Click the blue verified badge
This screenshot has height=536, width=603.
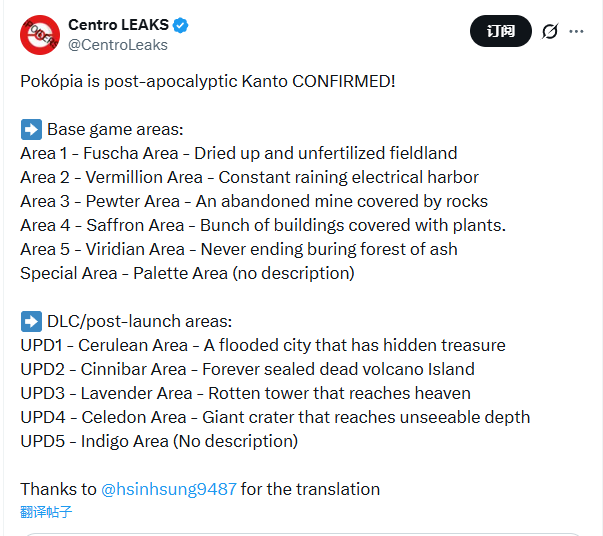point(181,25)
